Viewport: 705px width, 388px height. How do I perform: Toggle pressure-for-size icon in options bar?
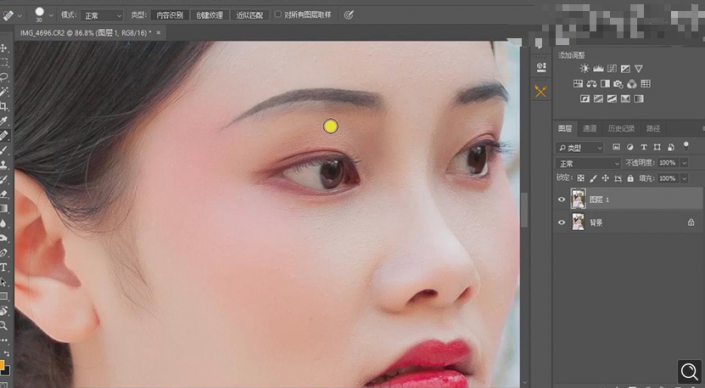point(348,15)
